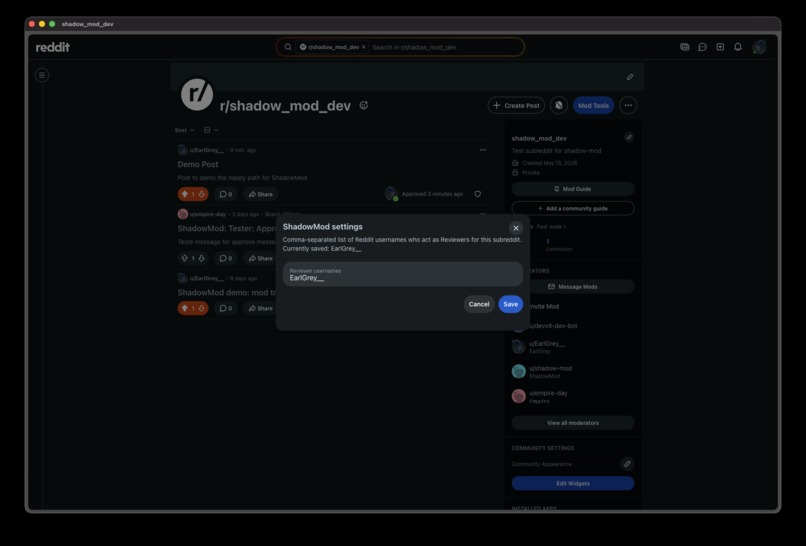This screenshot has width=806, height=546.
Task: Open the create post plus icon in header
Action: click(x=720, y=47)
